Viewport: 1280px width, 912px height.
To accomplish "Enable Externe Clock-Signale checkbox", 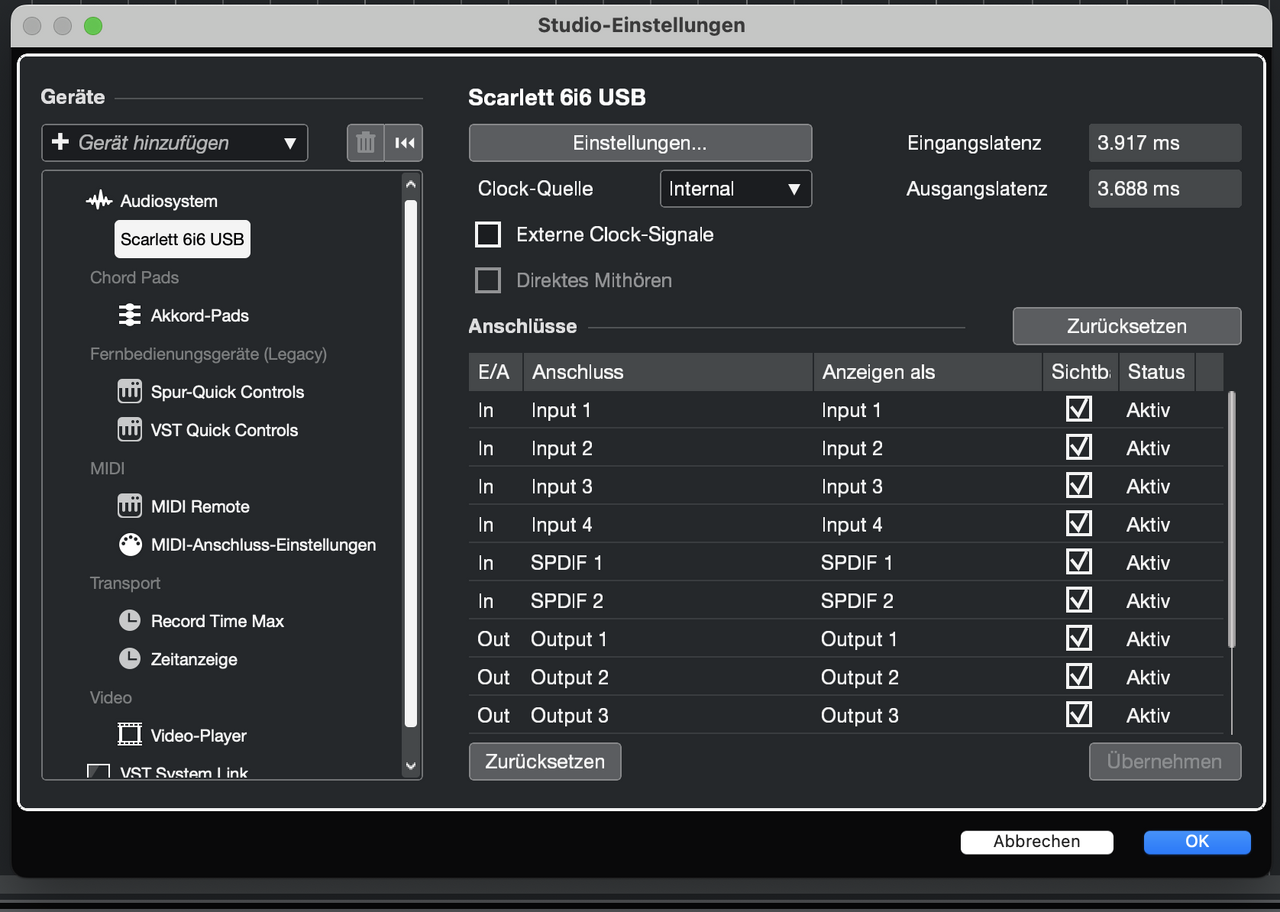I will pos(488,235).
